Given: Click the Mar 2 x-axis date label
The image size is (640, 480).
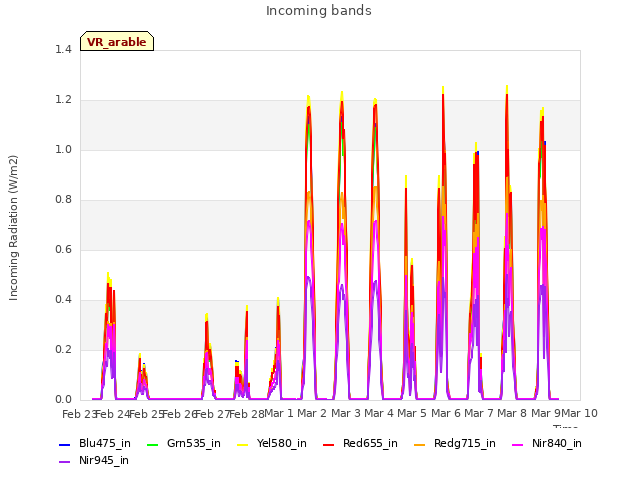Looking at the screenshot, I should 312,413.
